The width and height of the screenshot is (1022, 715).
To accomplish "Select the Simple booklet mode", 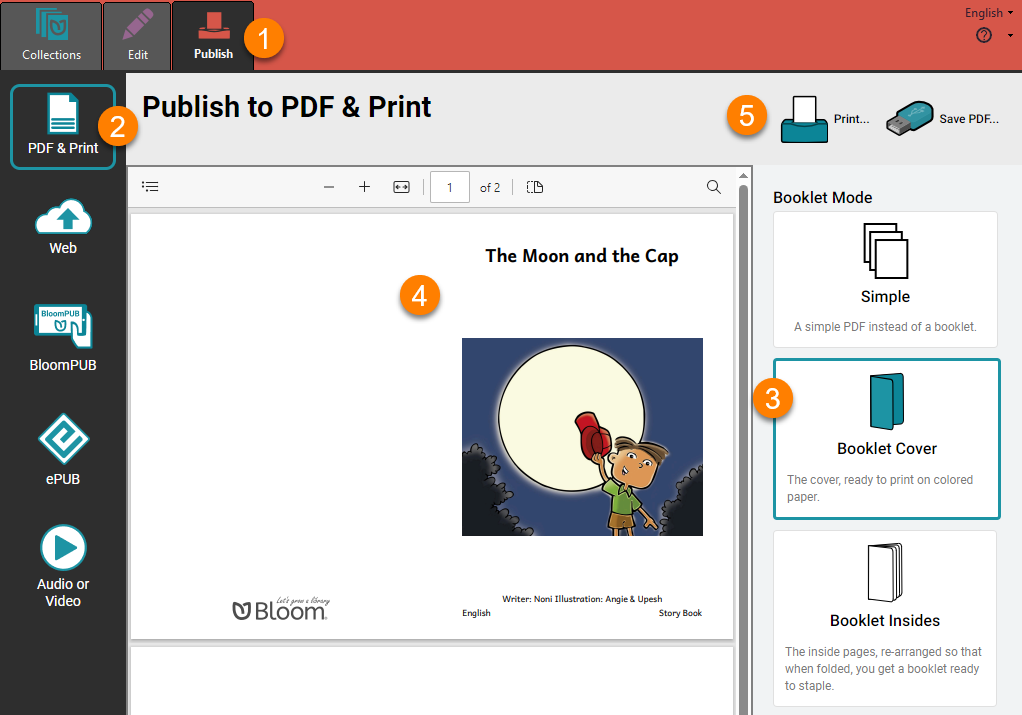I will [885, 279].
